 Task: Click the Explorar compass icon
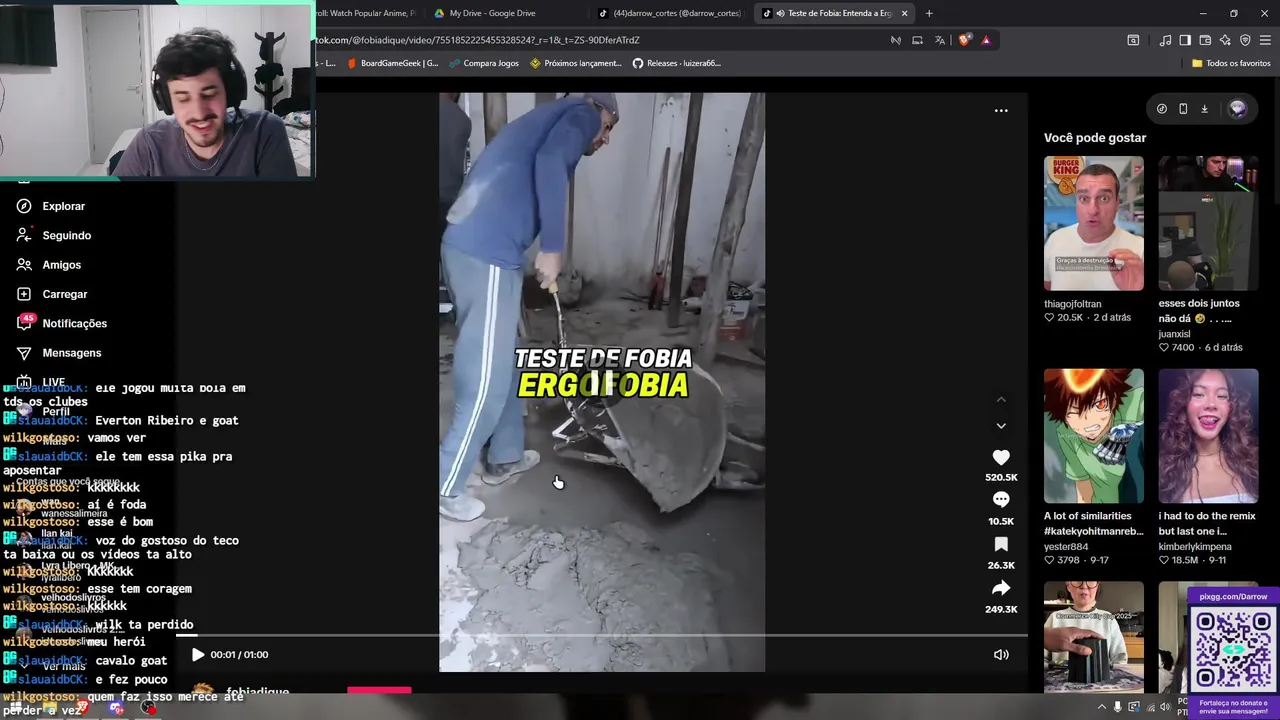24,206
